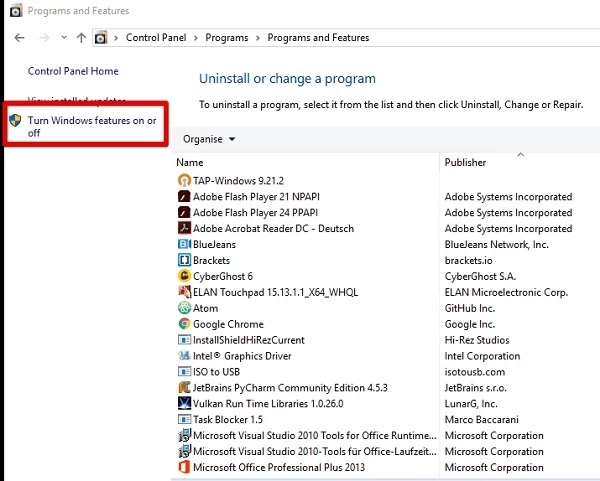Click the Programs and Features title bar icon

click(16, 10)
